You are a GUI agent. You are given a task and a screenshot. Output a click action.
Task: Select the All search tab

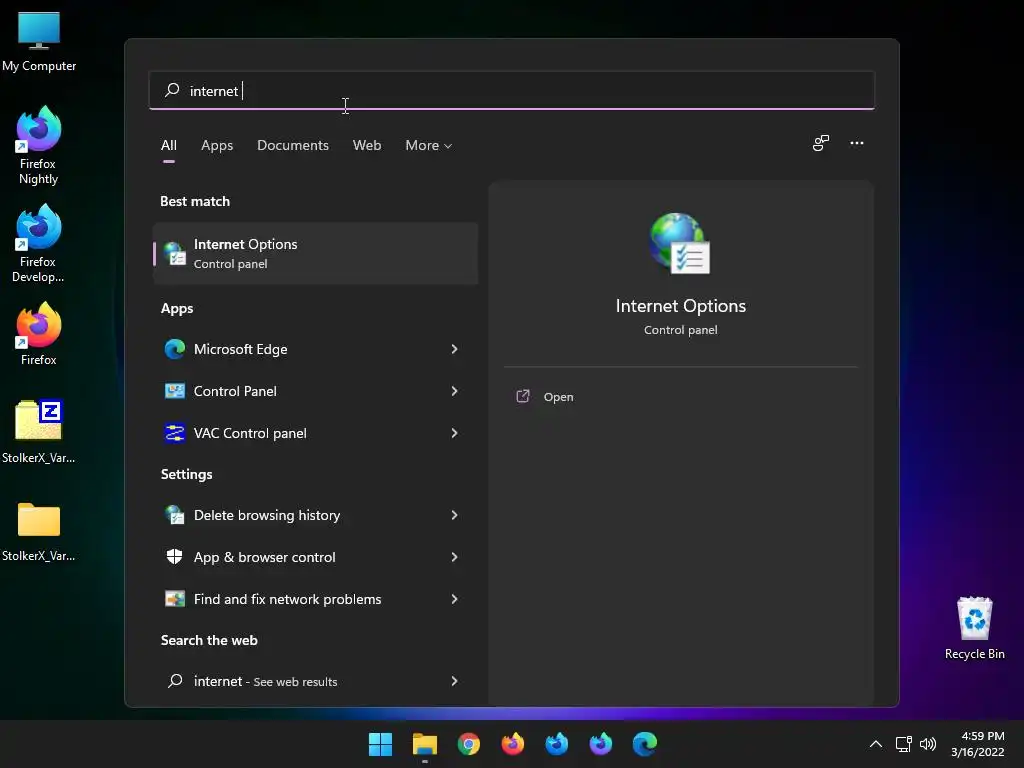168,146
